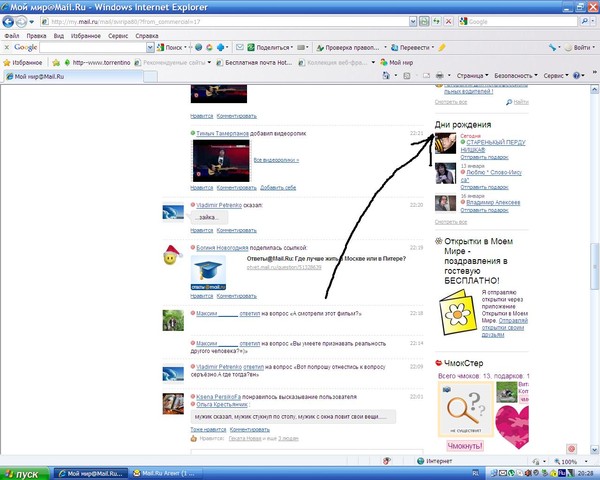The image size is (600, 480).
Task: Click the Поиск button on Google toolbar
Action: tap(171, 47)
